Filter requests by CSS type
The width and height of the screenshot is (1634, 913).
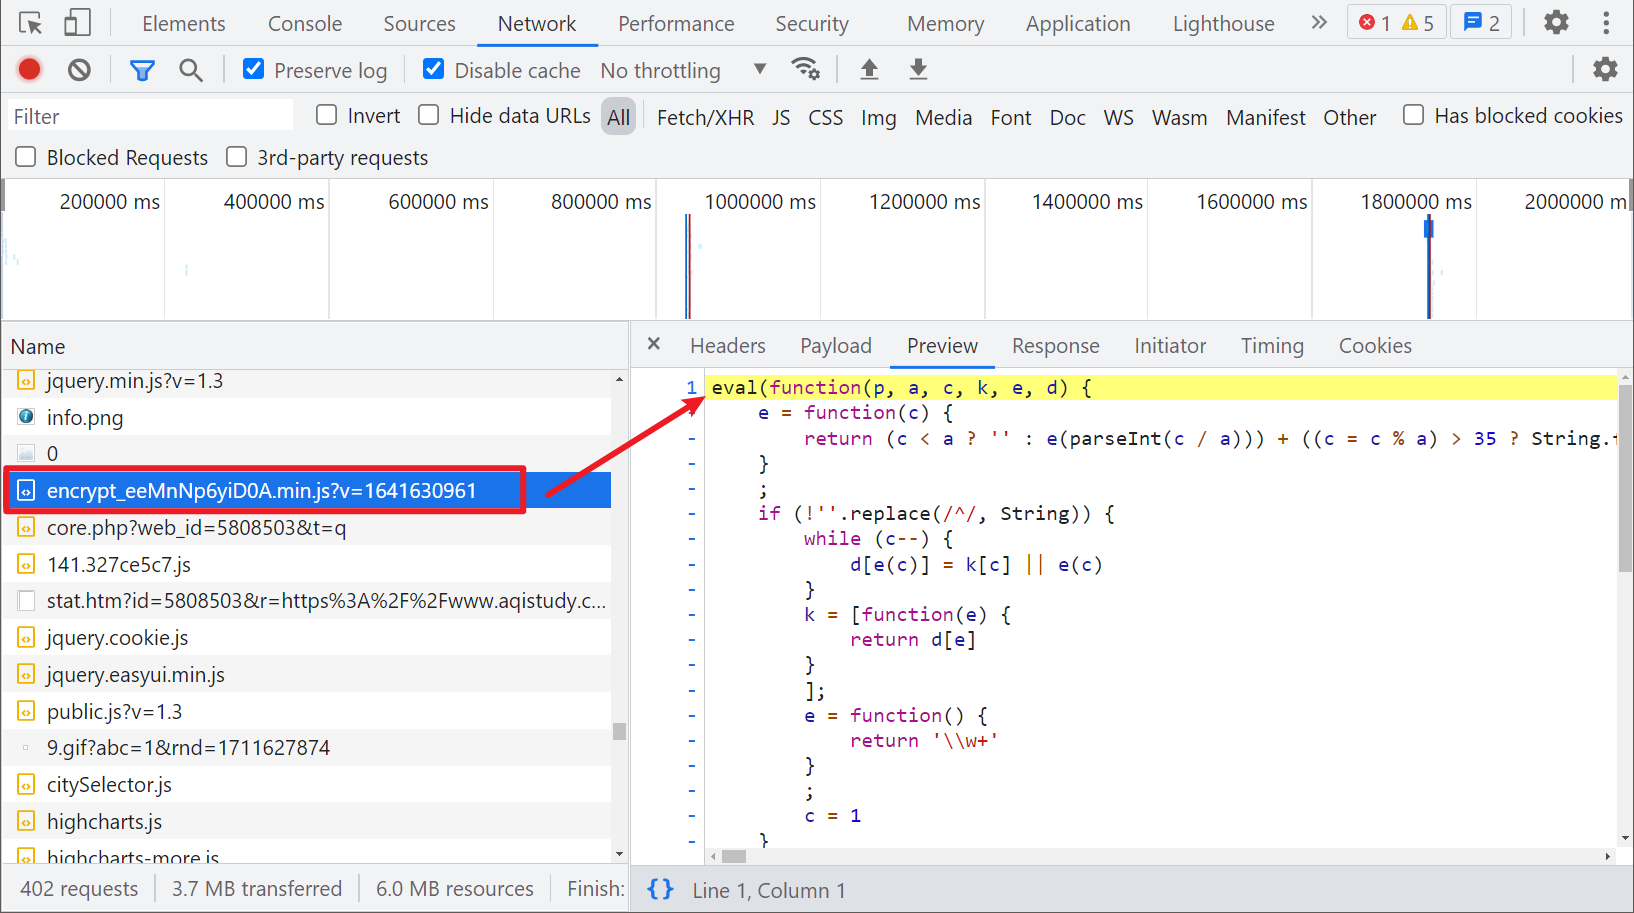825,117
